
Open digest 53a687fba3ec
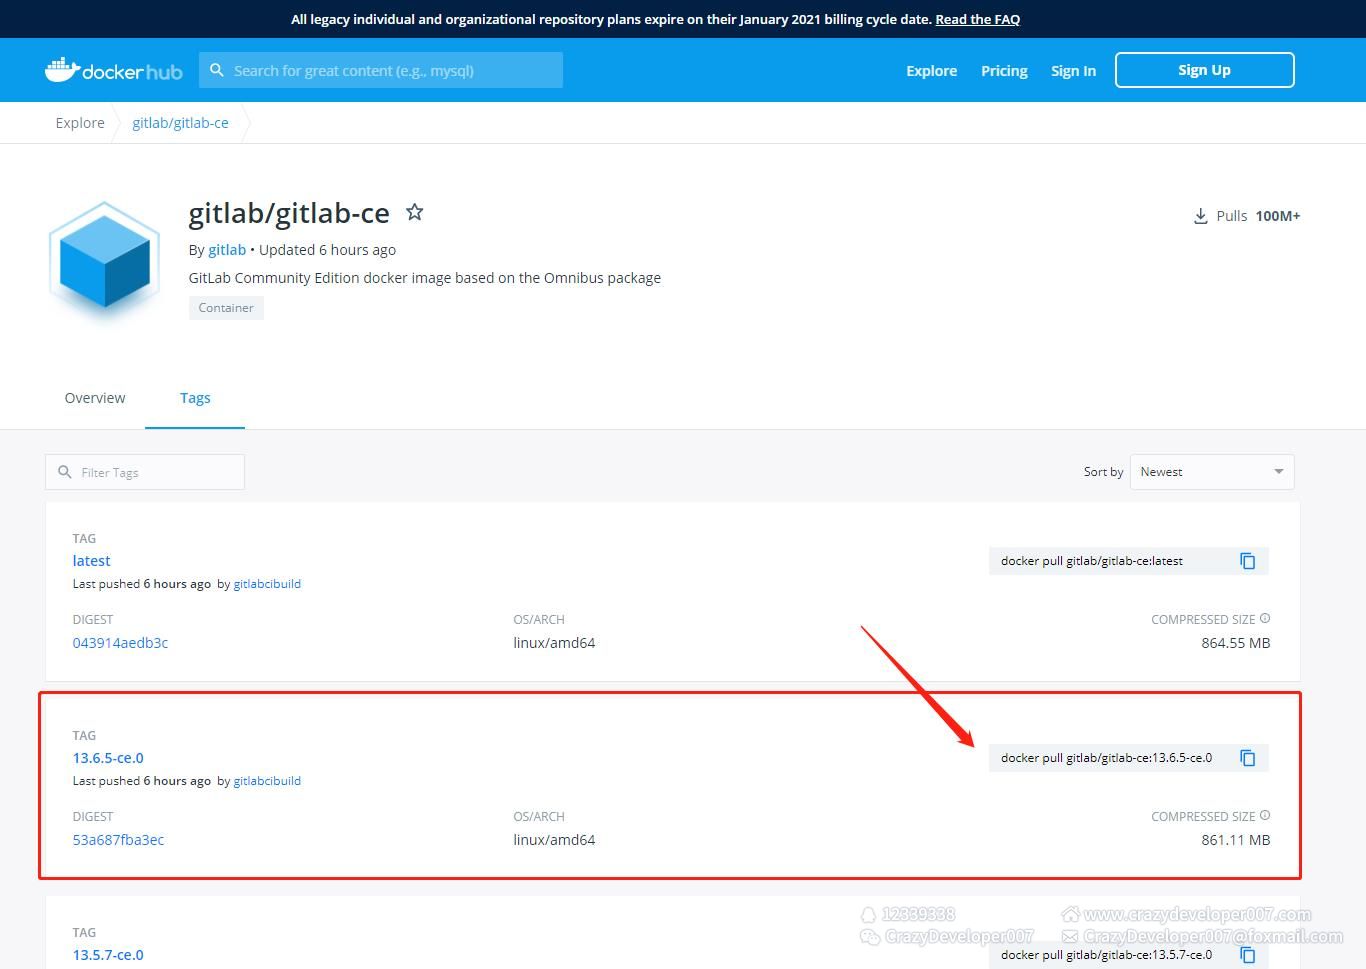coord(118,840)
